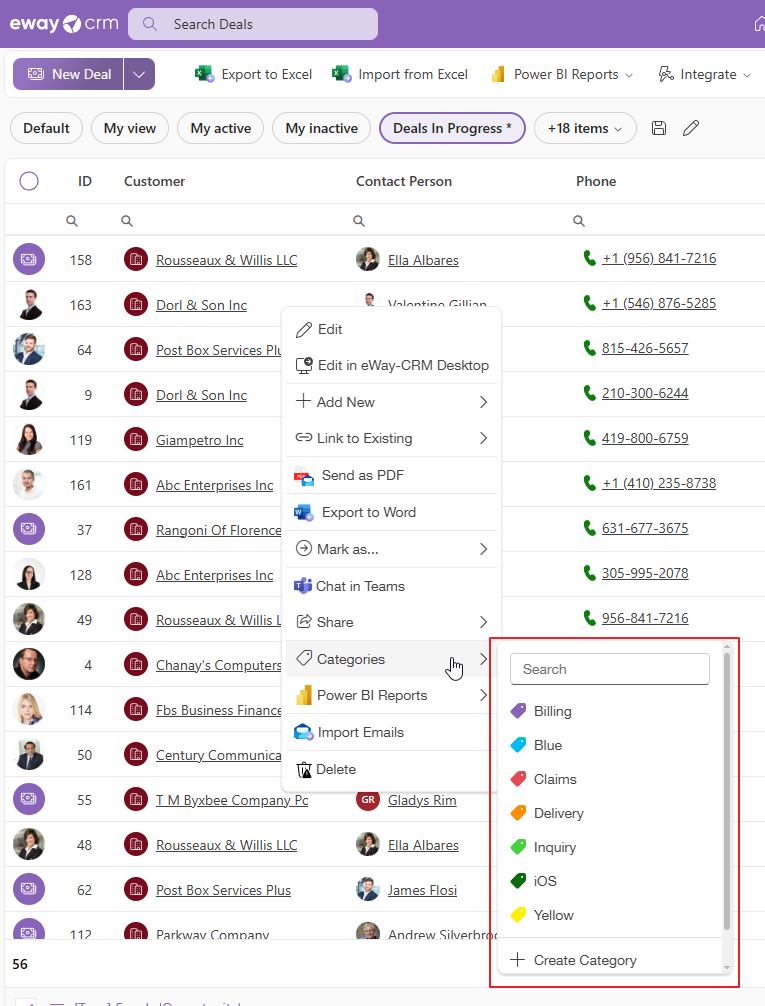
Task: Choose Chat in Teams
Action: (391, 586)
